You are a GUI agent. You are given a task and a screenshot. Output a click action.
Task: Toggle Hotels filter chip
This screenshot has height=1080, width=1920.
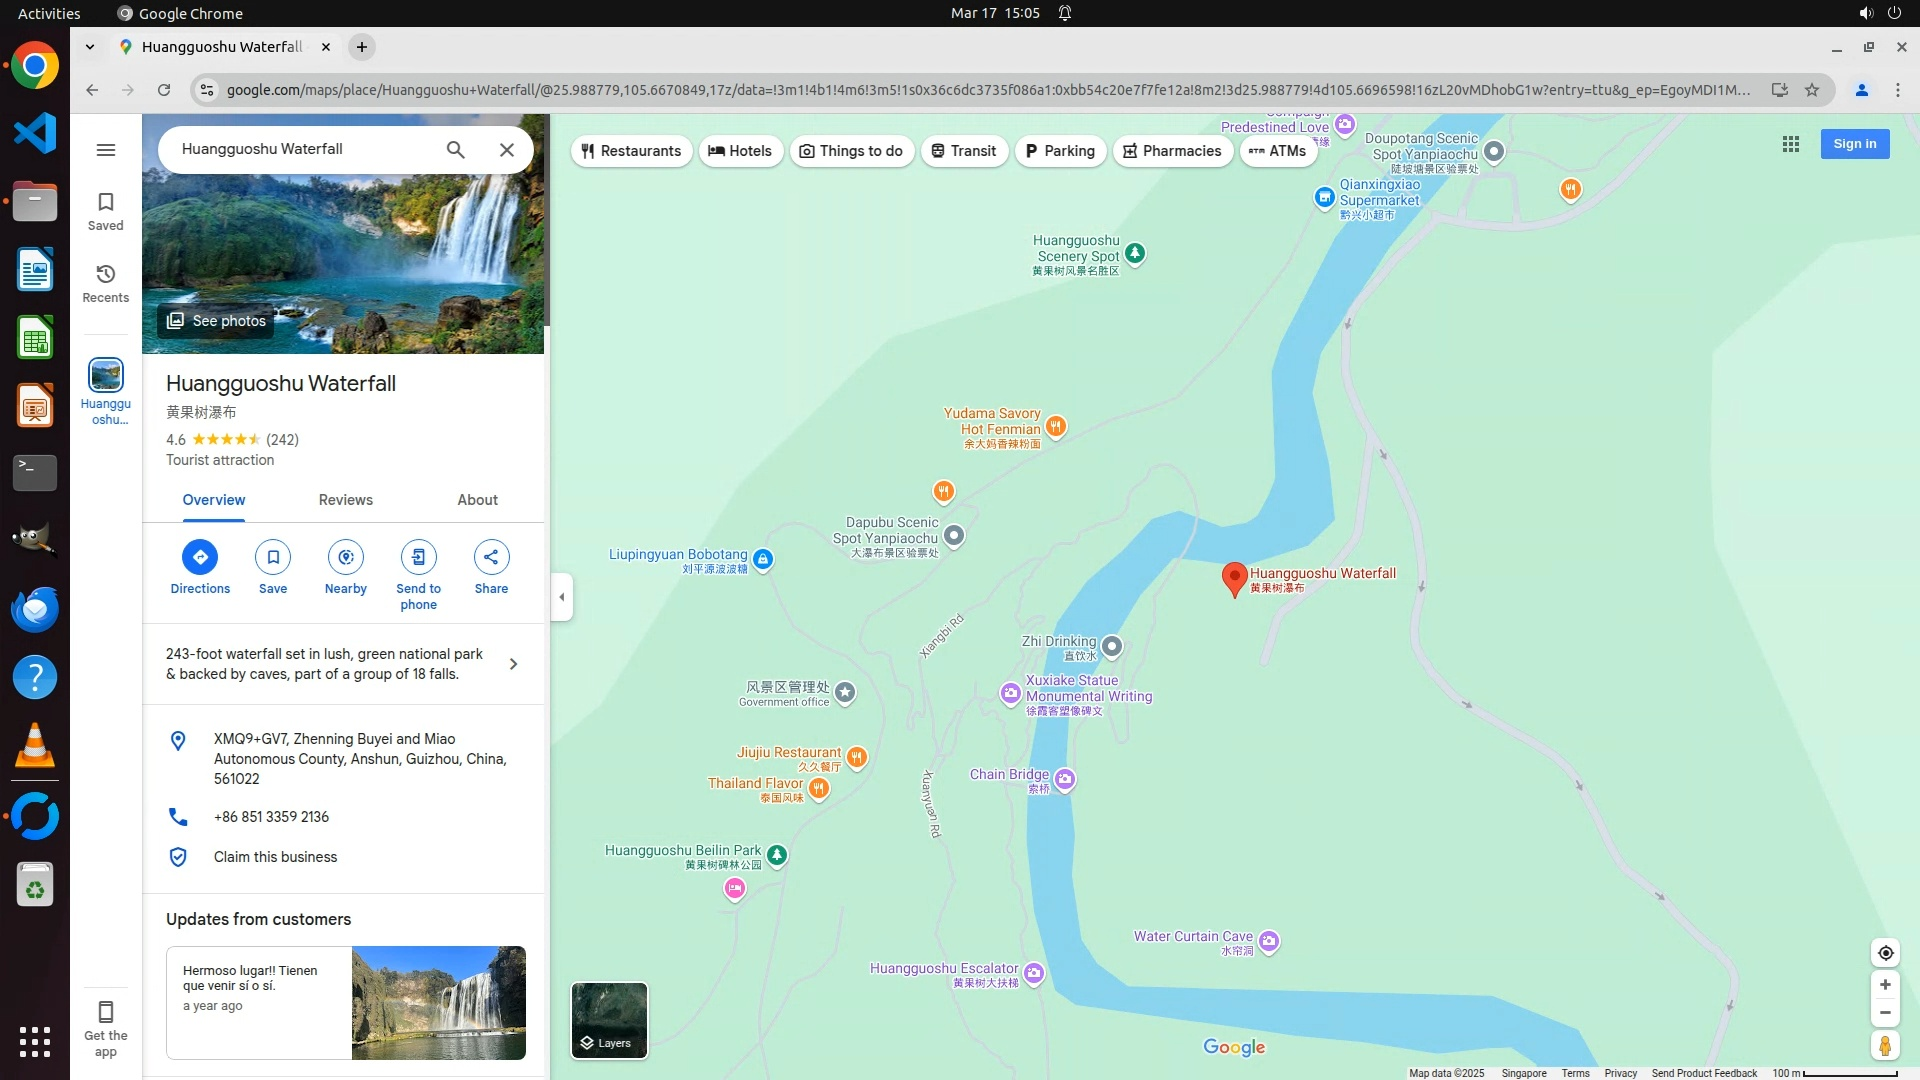[x=740, y=151]
